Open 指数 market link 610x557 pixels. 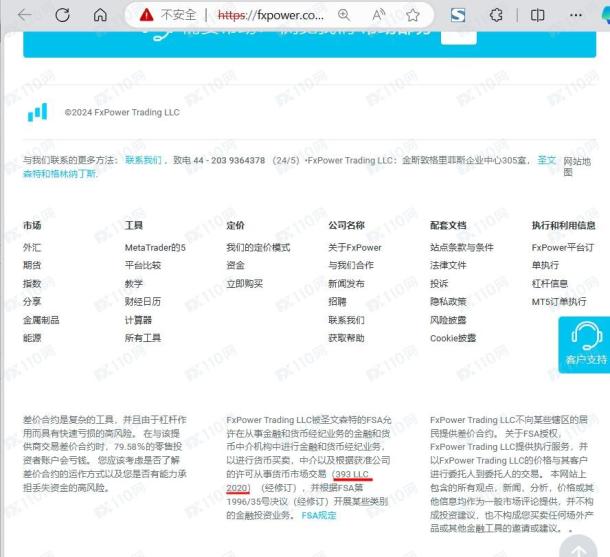pyautogui.click(x=32, y=284)
